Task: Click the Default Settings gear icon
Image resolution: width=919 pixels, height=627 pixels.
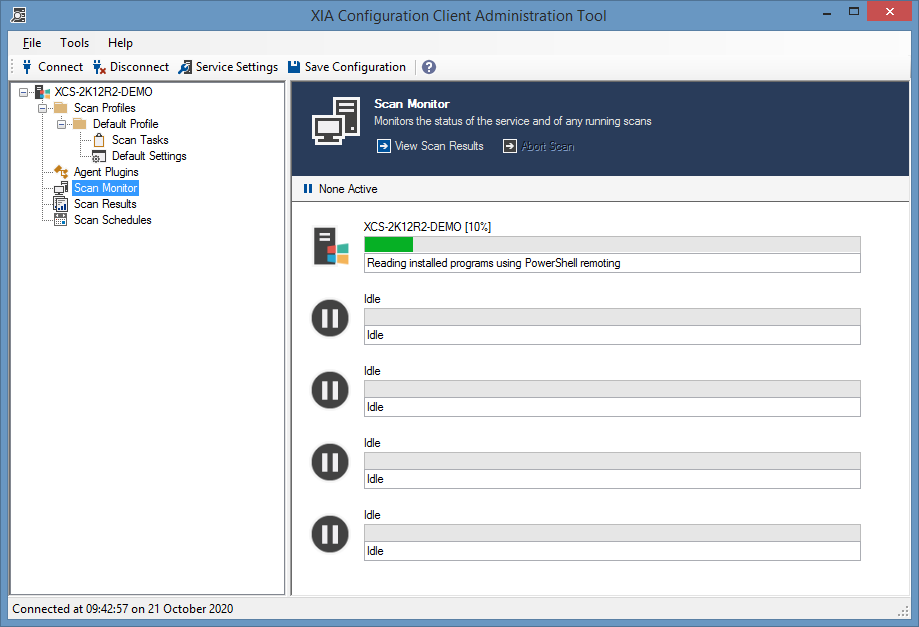Action: tap(99, 156)
